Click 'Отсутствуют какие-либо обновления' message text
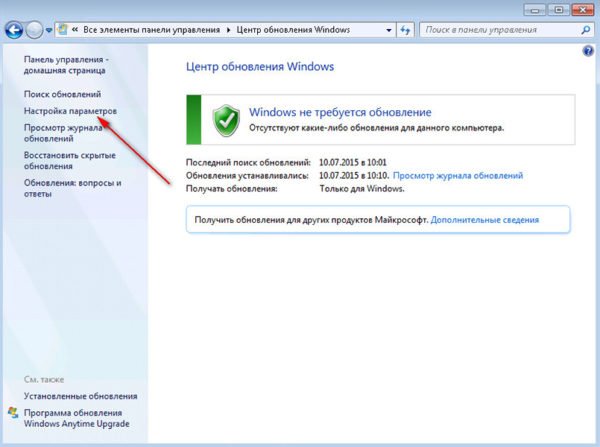The width and height of the screenshot is (600, 447). tap(377, 128)
